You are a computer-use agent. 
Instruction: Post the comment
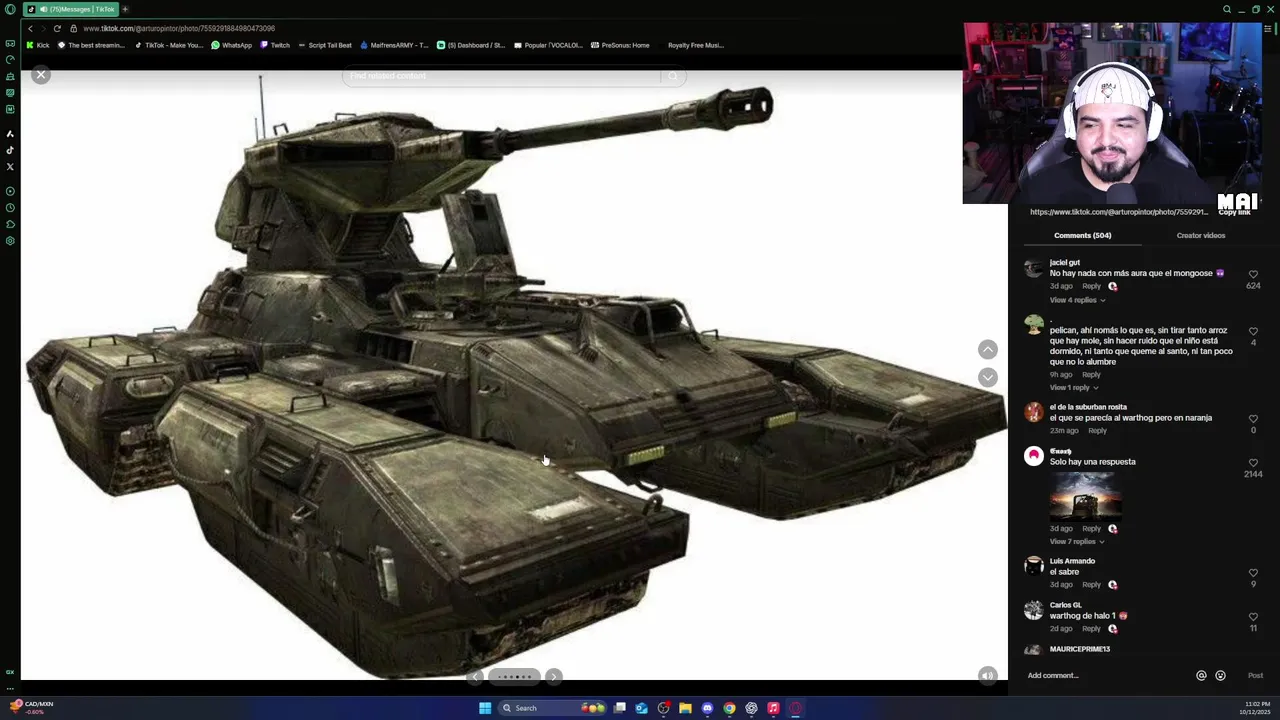(1255, 676)
